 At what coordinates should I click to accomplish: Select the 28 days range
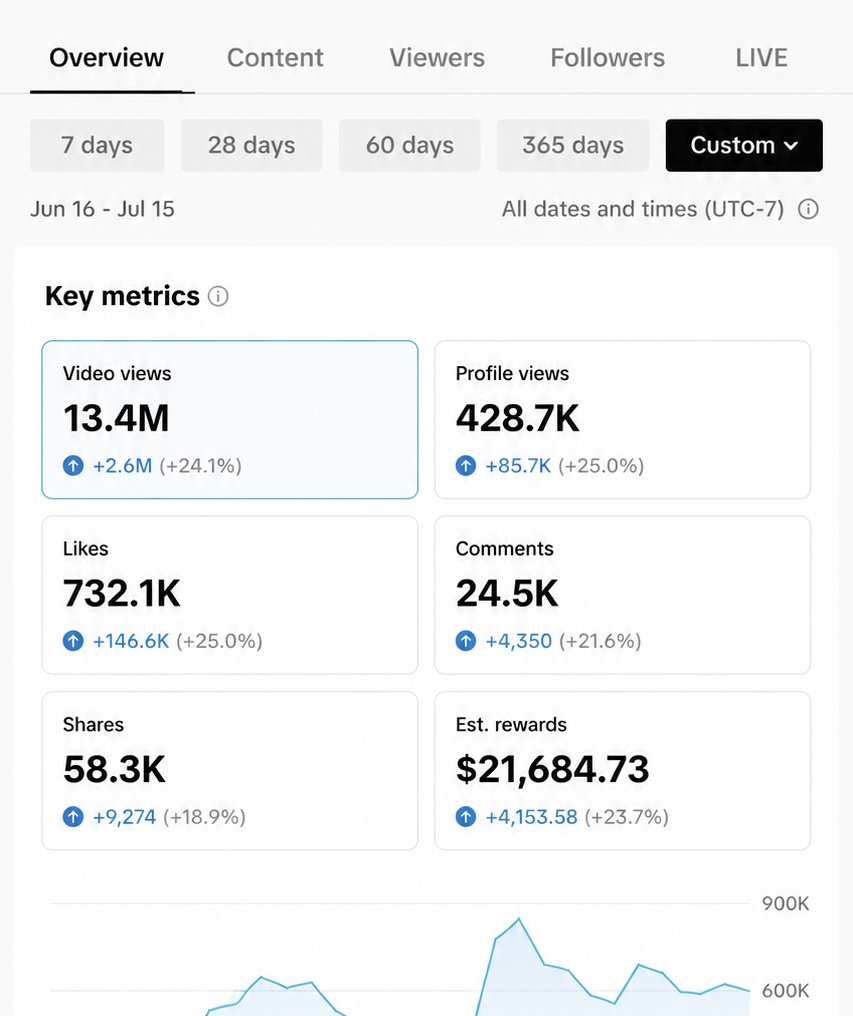click(251, 145)
